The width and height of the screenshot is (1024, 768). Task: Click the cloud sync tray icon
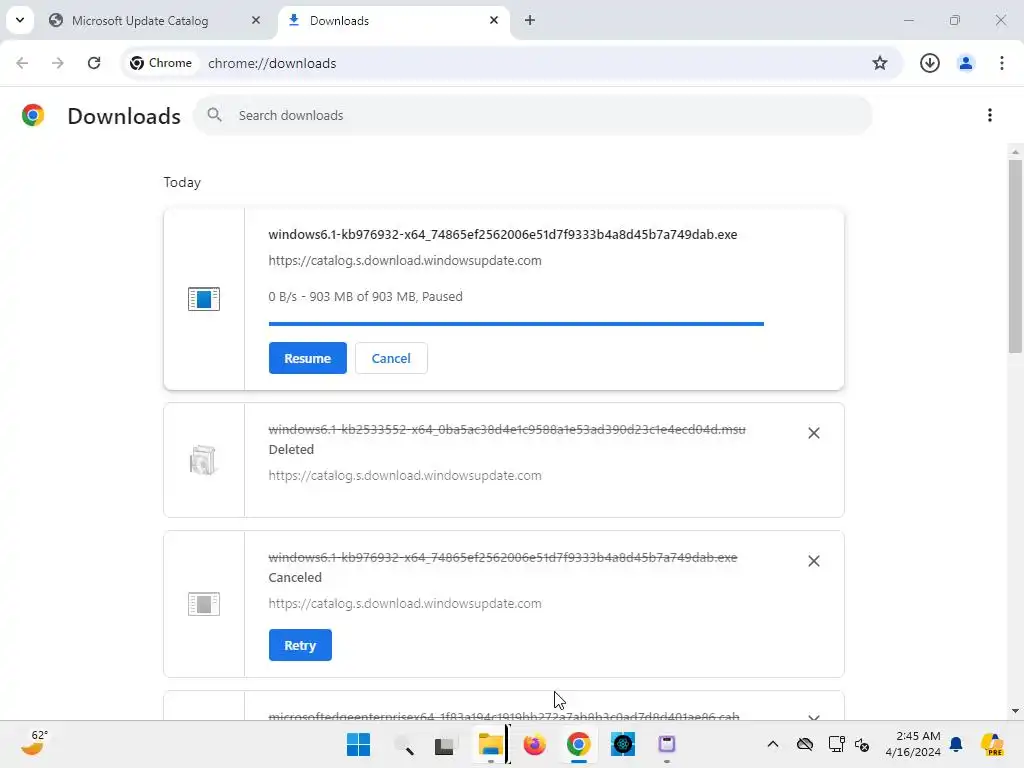(x=805, y=744)
